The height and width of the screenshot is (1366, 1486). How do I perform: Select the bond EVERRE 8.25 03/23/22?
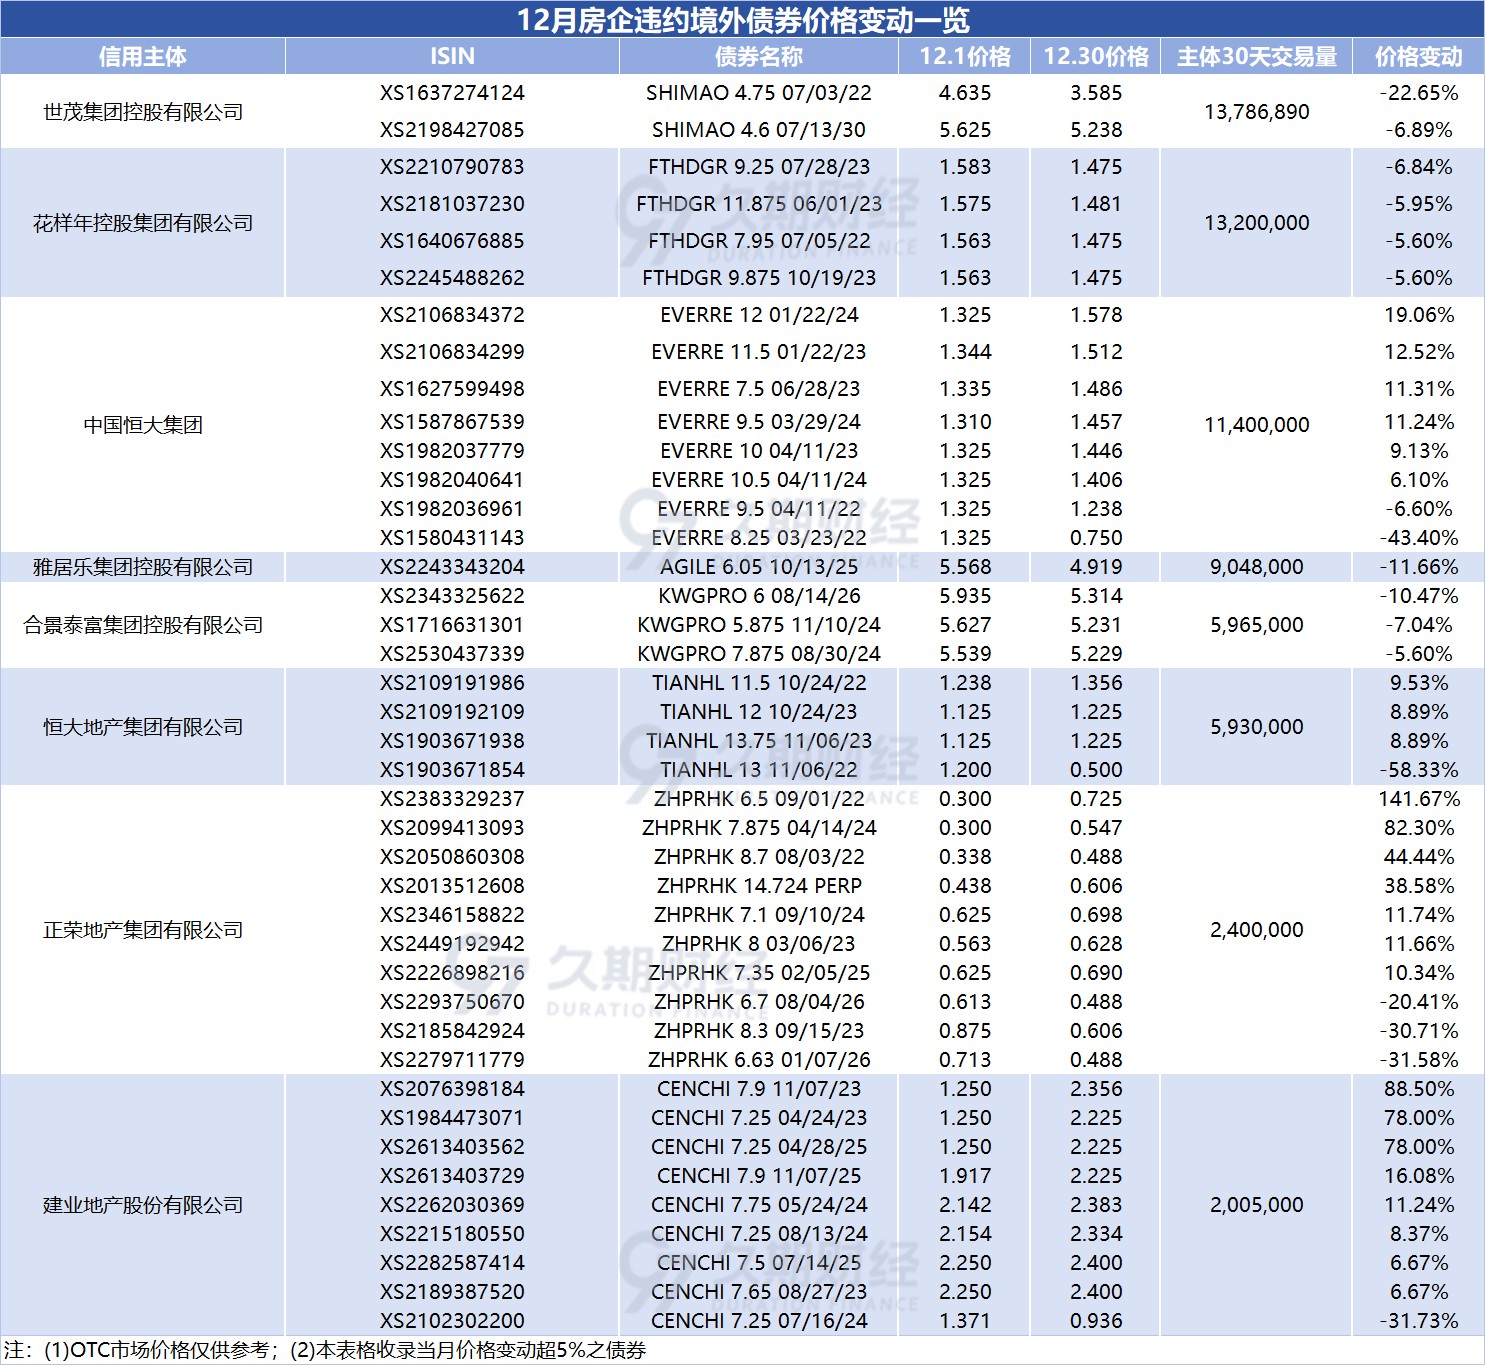[758, 537]
